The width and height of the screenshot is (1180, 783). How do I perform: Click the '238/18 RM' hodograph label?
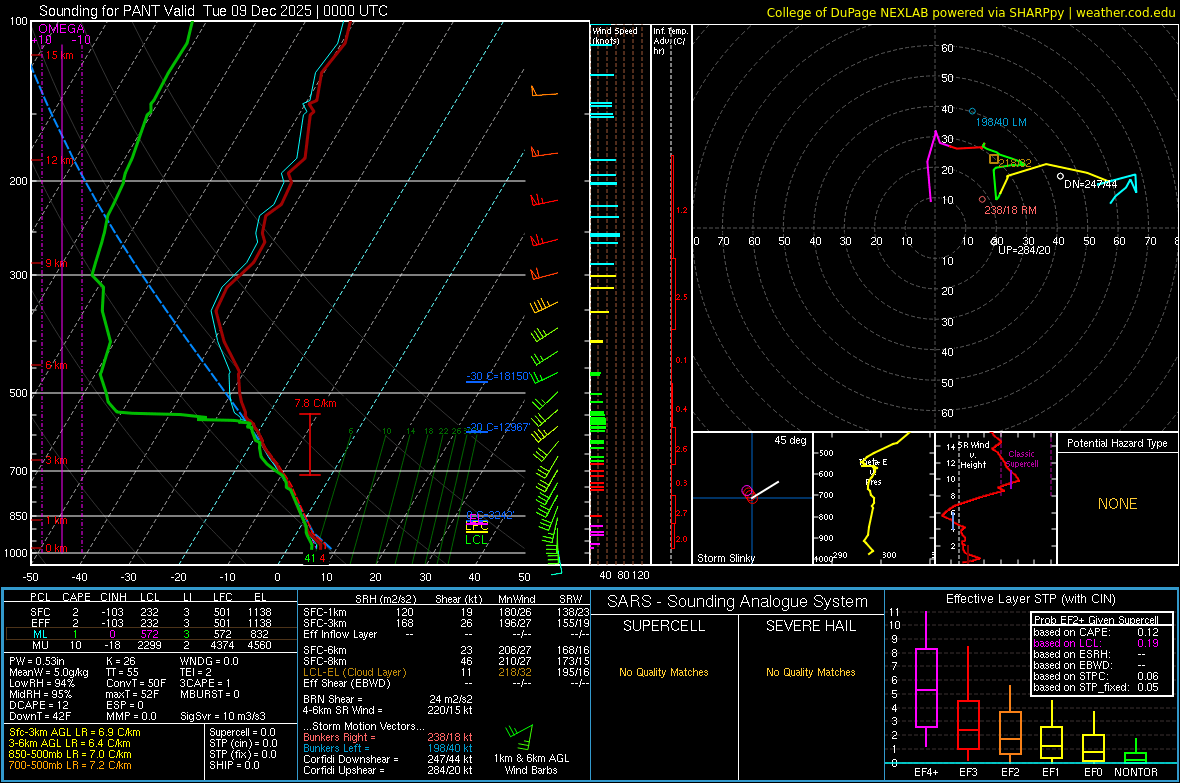point(1011,210)
